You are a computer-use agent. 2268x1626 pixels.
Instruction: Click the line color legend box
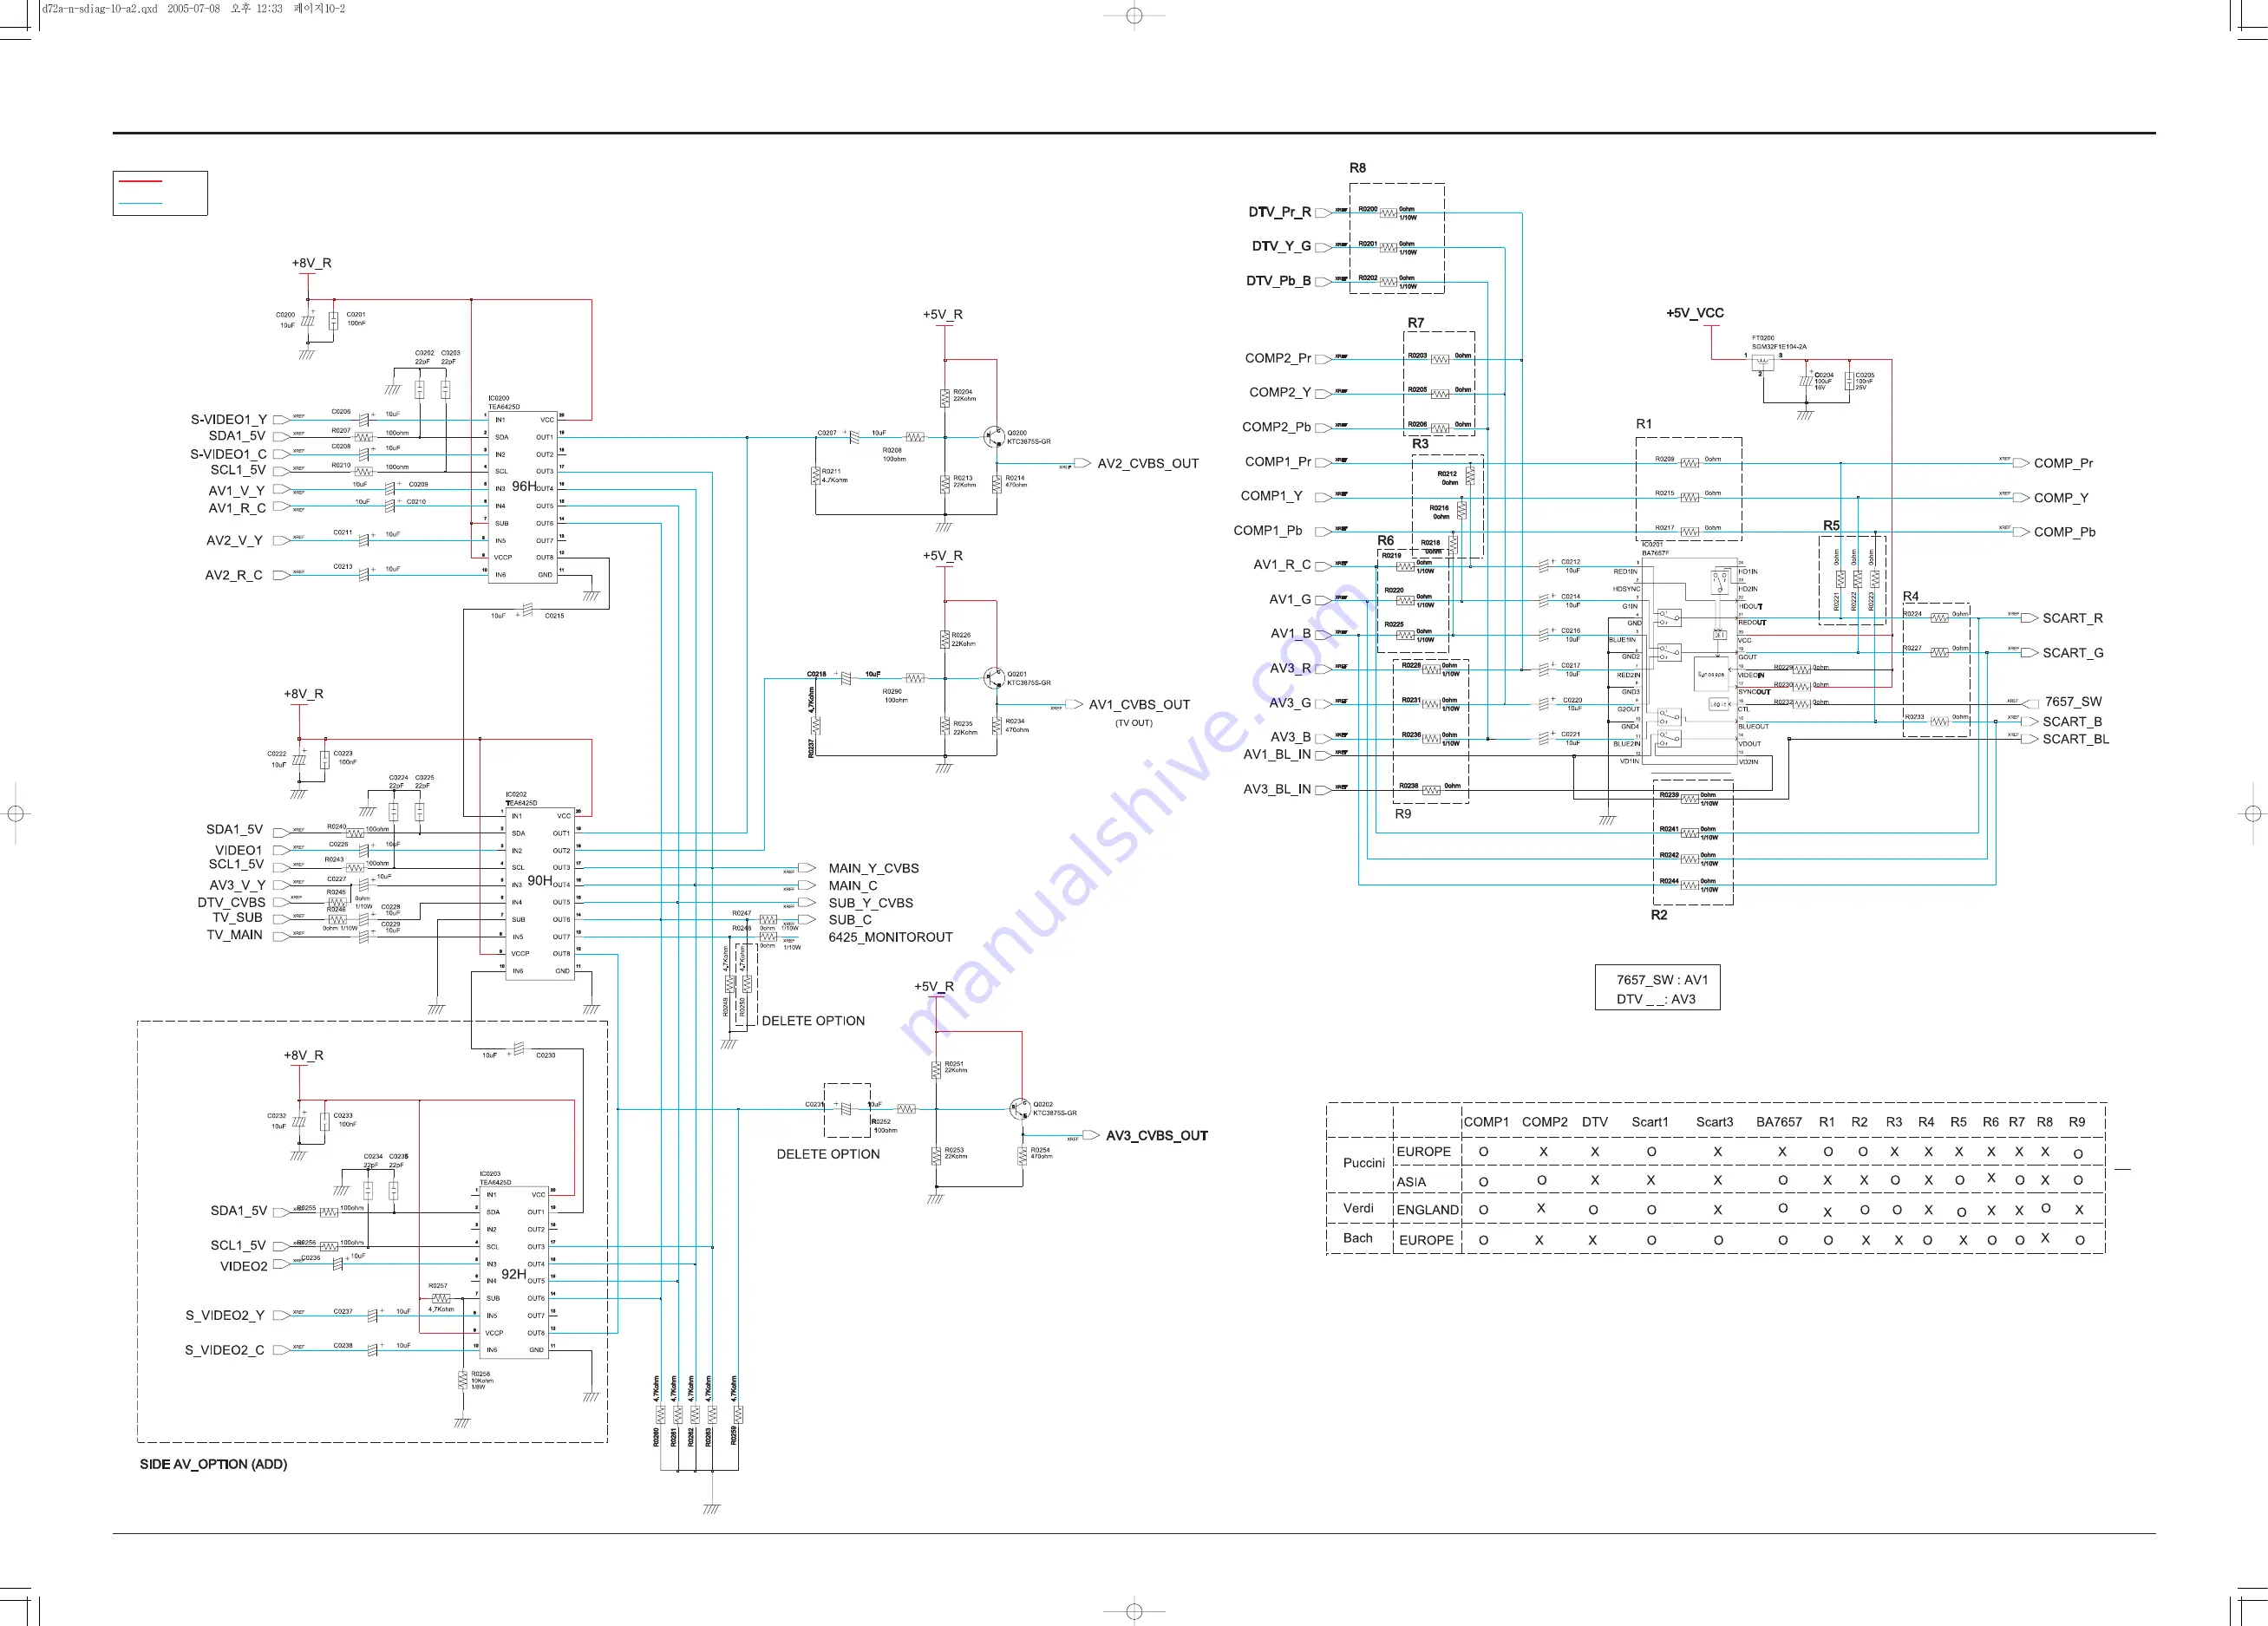pyautogui.click(x=160, y=193)
